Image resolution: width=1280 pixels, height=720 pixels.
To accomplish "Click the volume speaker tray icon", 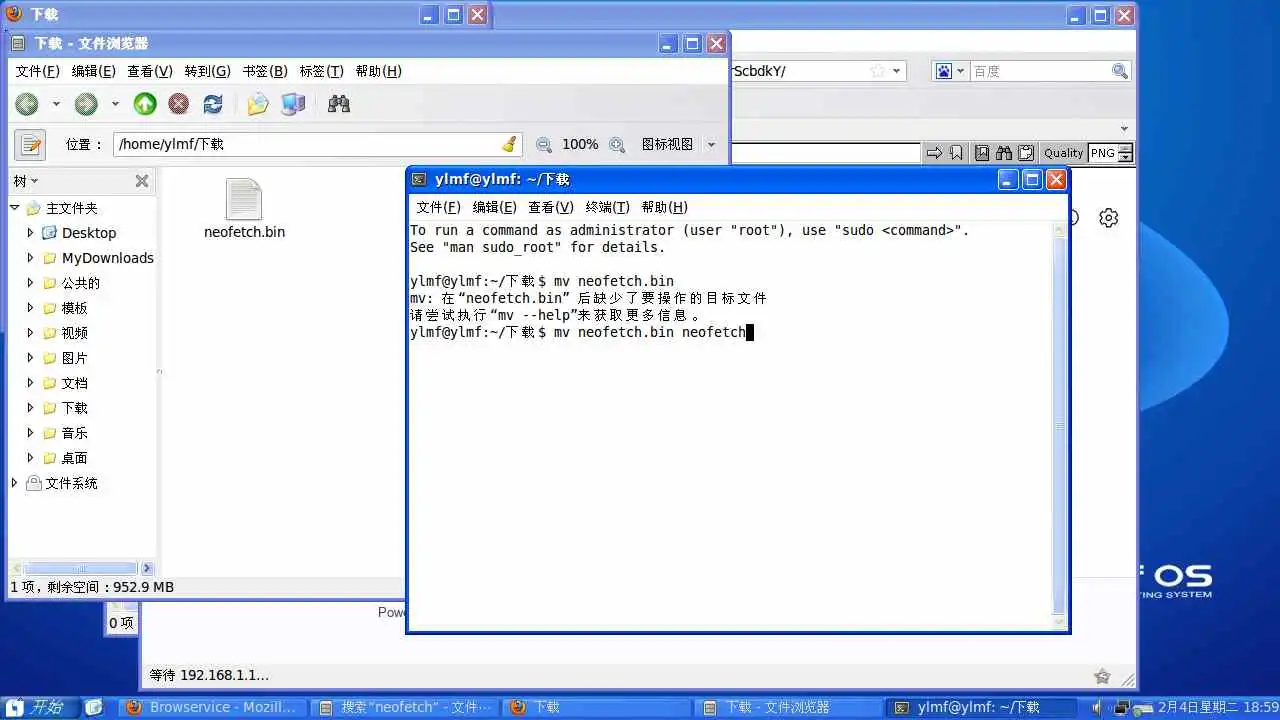I will pos(1097,707).
